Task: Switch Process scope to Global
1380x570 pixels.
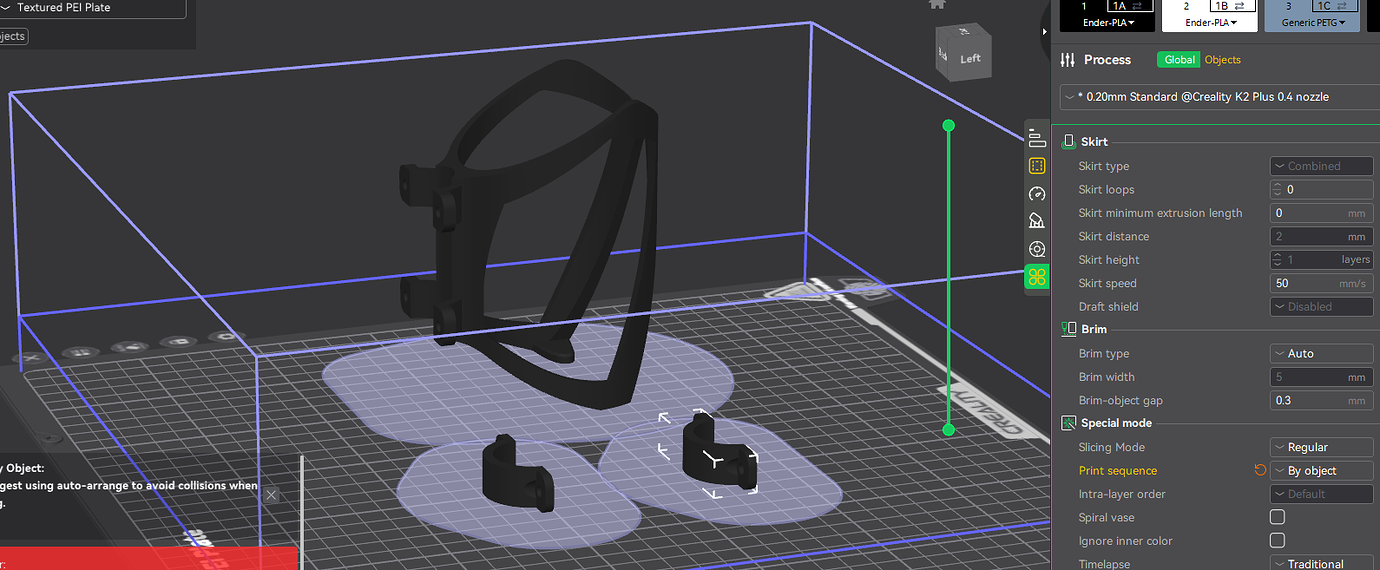Action: coord(1179,60)
